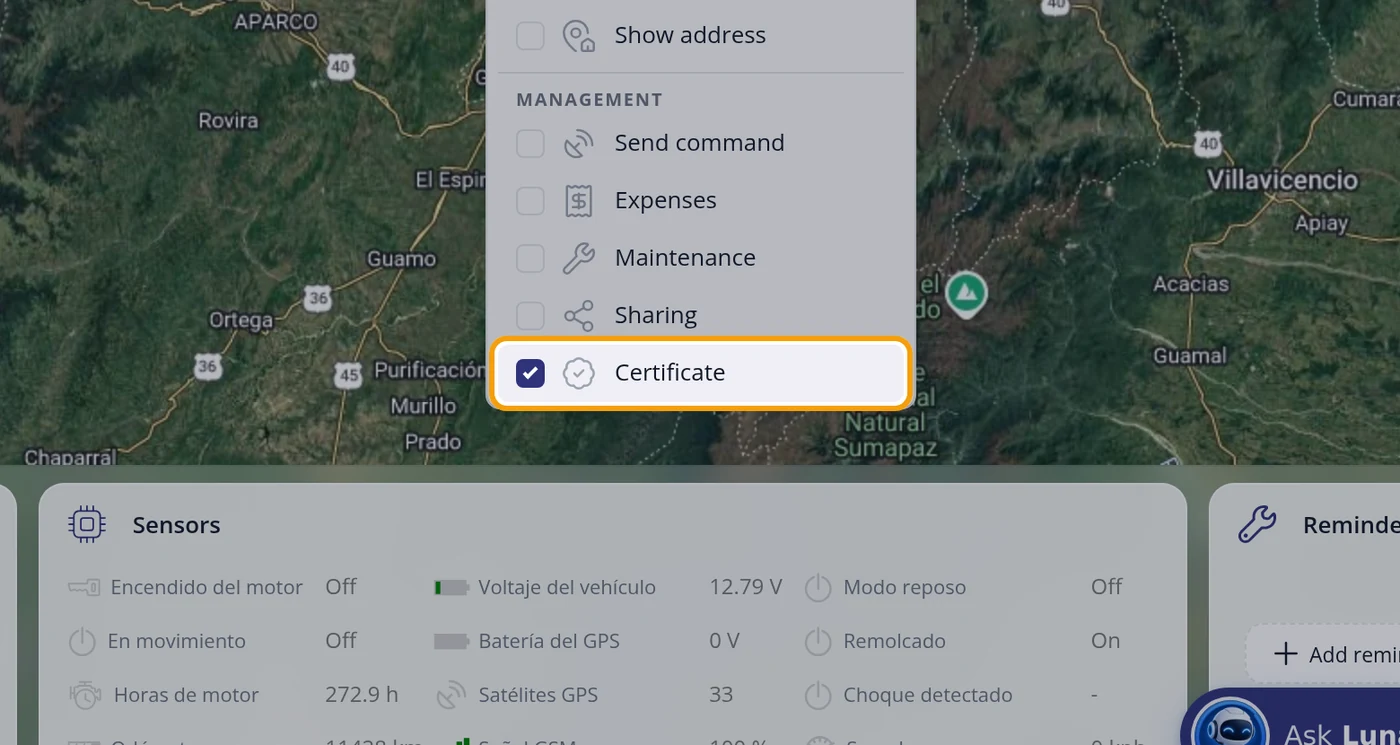This screenshot has height=745, width=1400.
Task: Click the Purificación town label on map
Action: coord(430,370)
